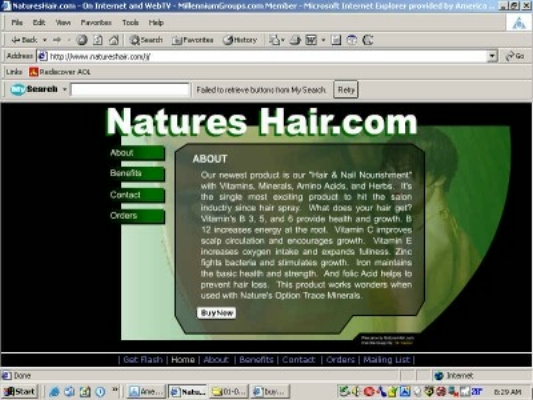533x400 pixels.
Task: Click the first system tray icon
Action: (344, 392)
